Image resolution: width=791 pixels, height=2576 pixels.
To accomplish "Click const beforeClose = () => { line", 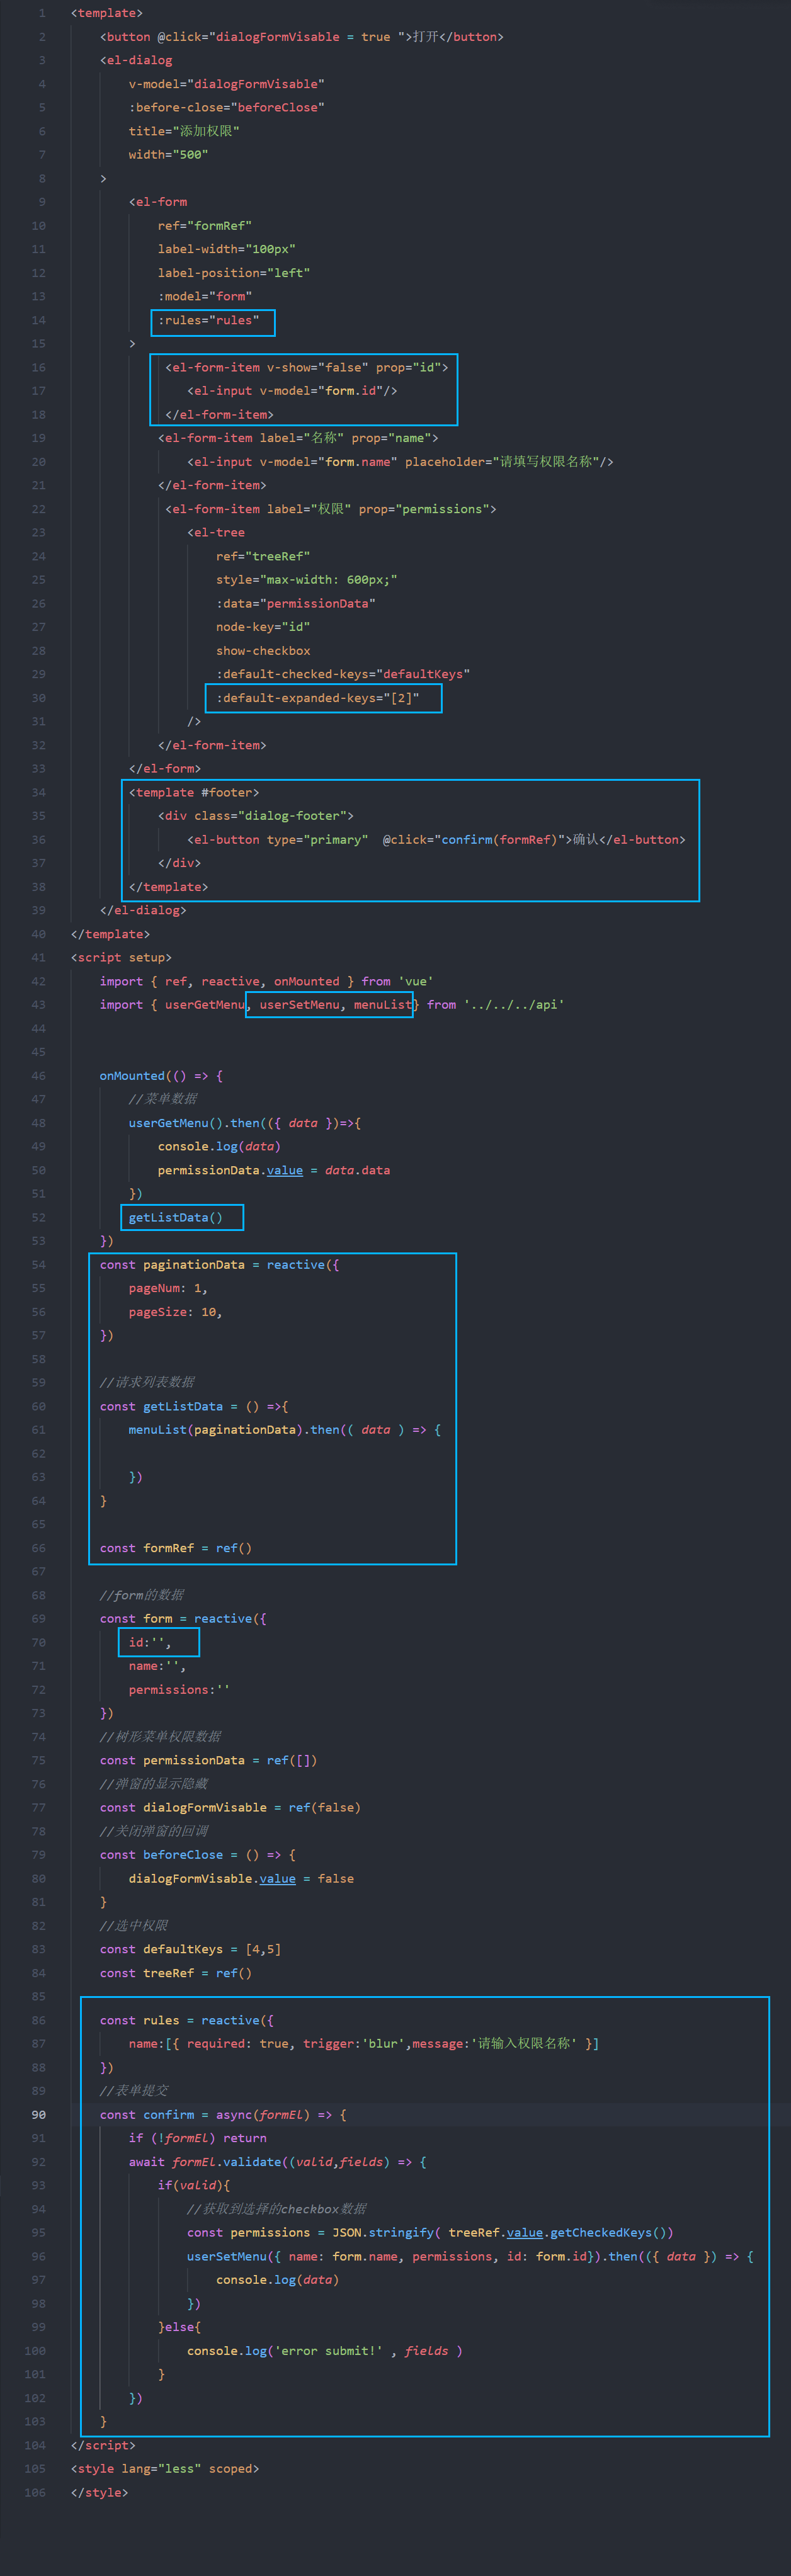I will coord(198,1855).
